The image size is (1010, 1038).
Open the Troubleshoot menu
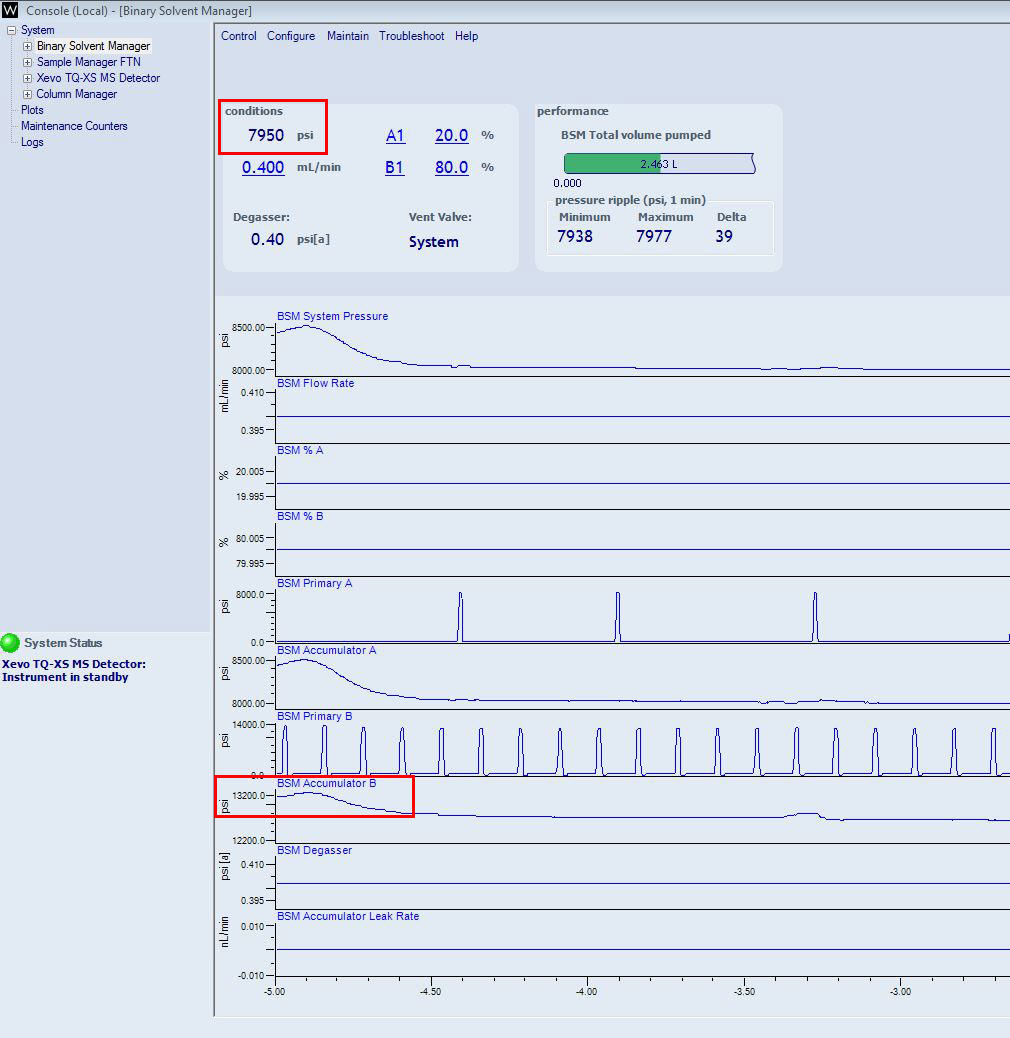[x=411, y=36]
